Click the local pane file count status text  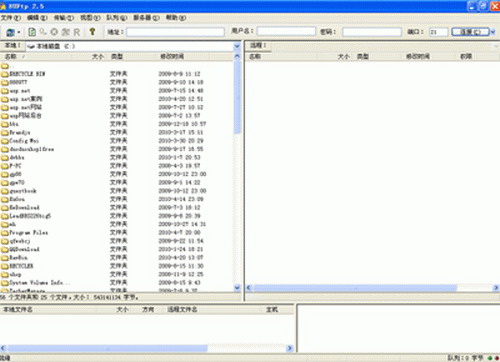69,297
